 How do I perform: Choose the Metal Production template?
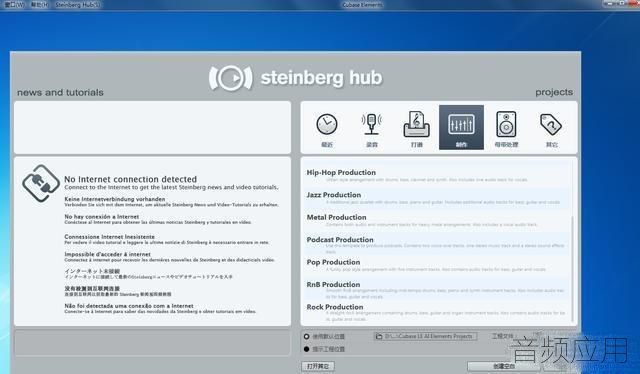[438, 220]
